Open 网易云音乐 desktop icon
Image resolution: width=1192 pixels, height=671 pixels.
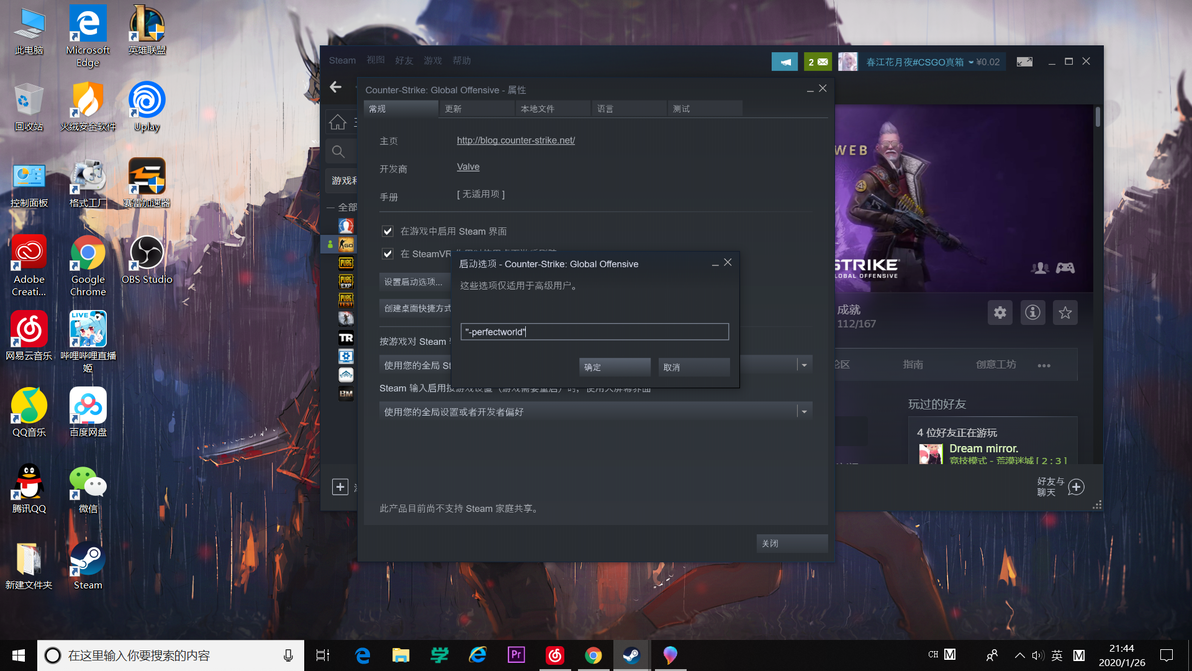coord(29,335)
